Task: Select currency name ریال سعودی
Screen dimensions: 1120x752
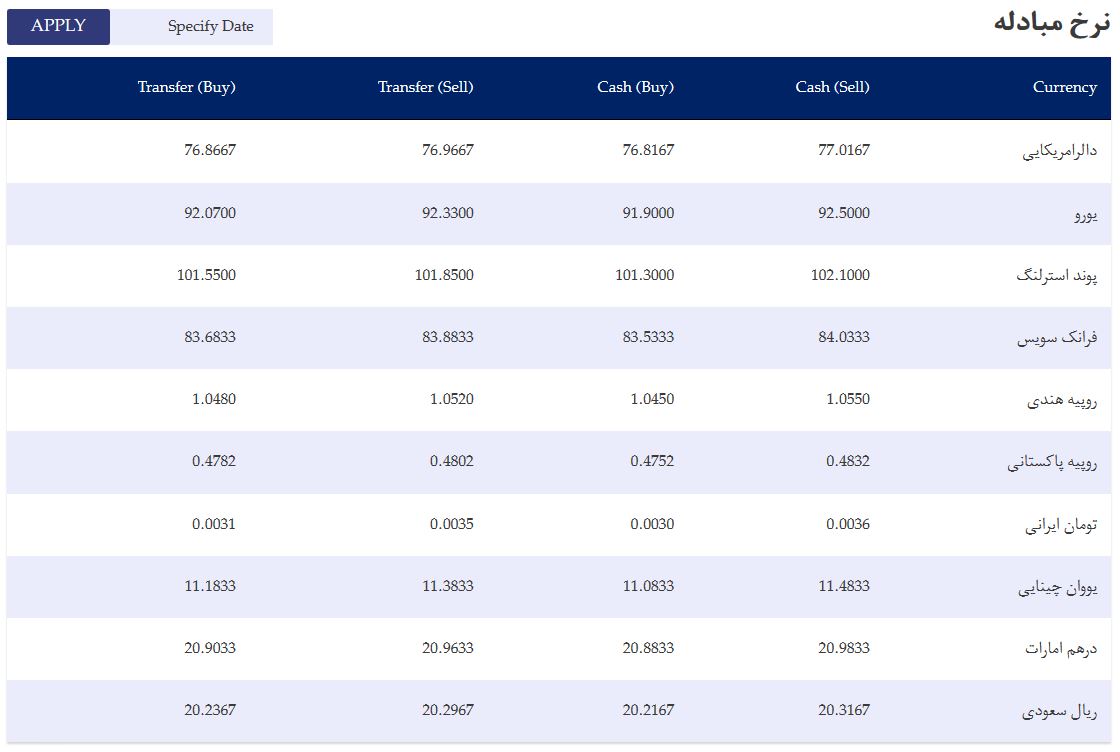Action: tap(1059, 711)
